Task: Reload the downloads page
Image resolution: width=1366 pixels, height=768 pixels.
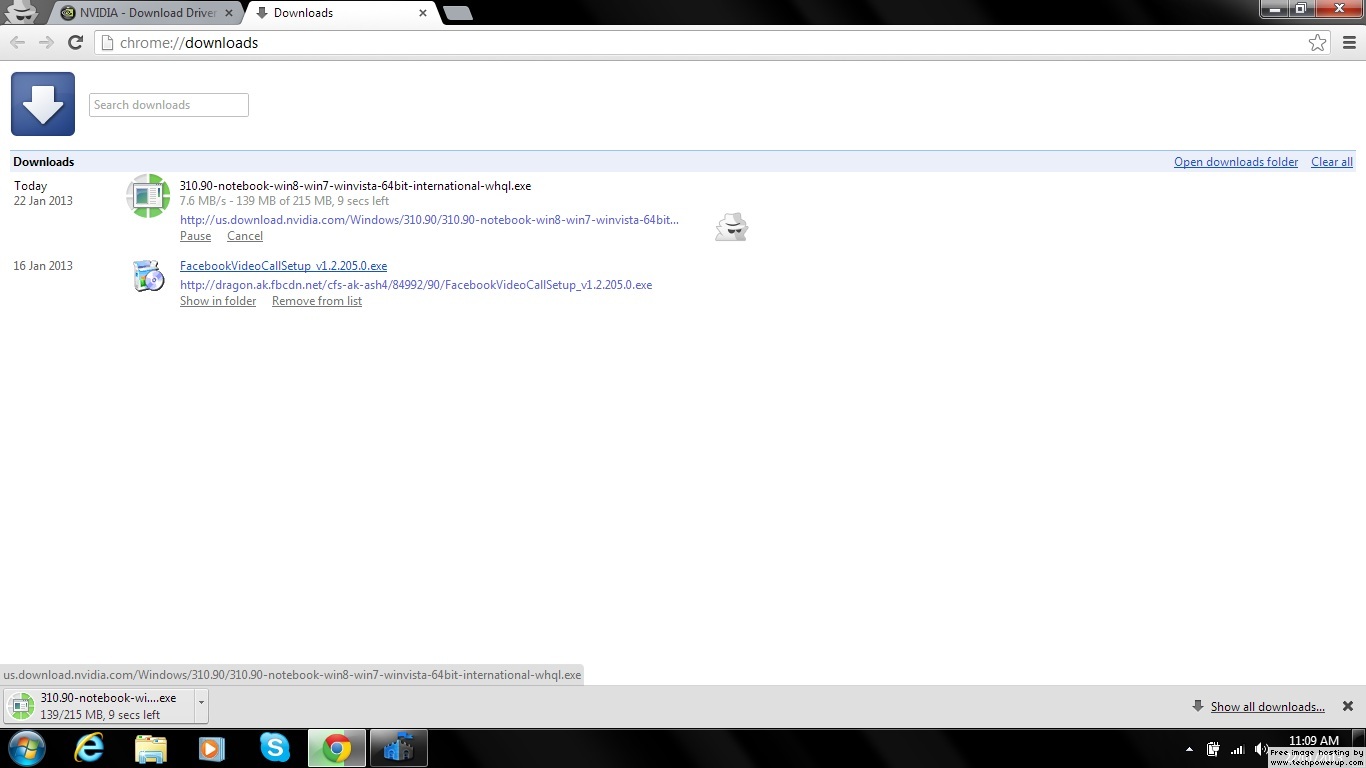Action: 75,42
